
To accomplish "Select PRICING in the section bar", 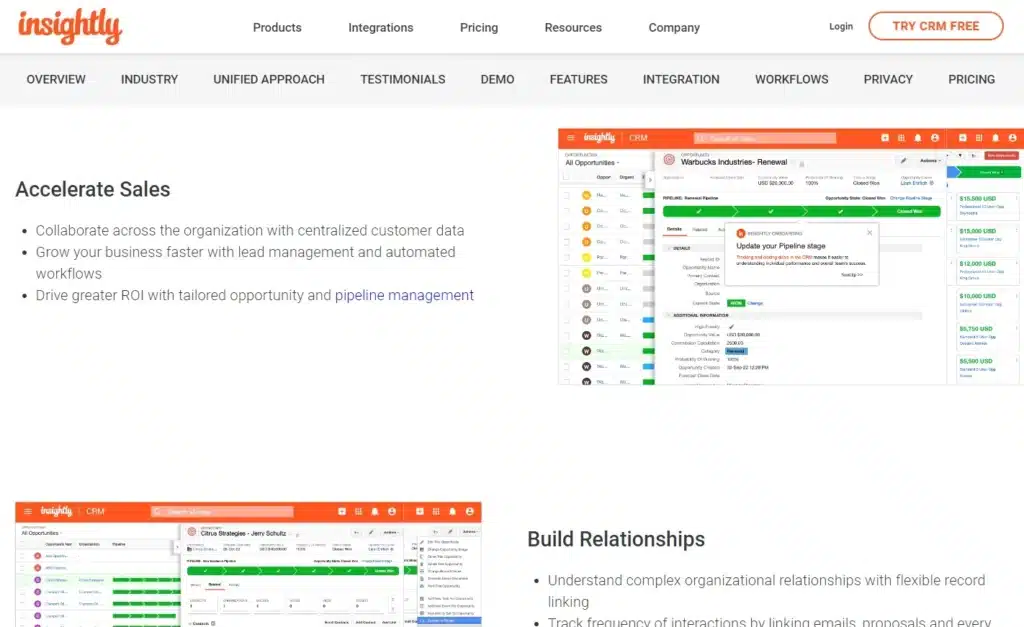I will pos(972,79).
